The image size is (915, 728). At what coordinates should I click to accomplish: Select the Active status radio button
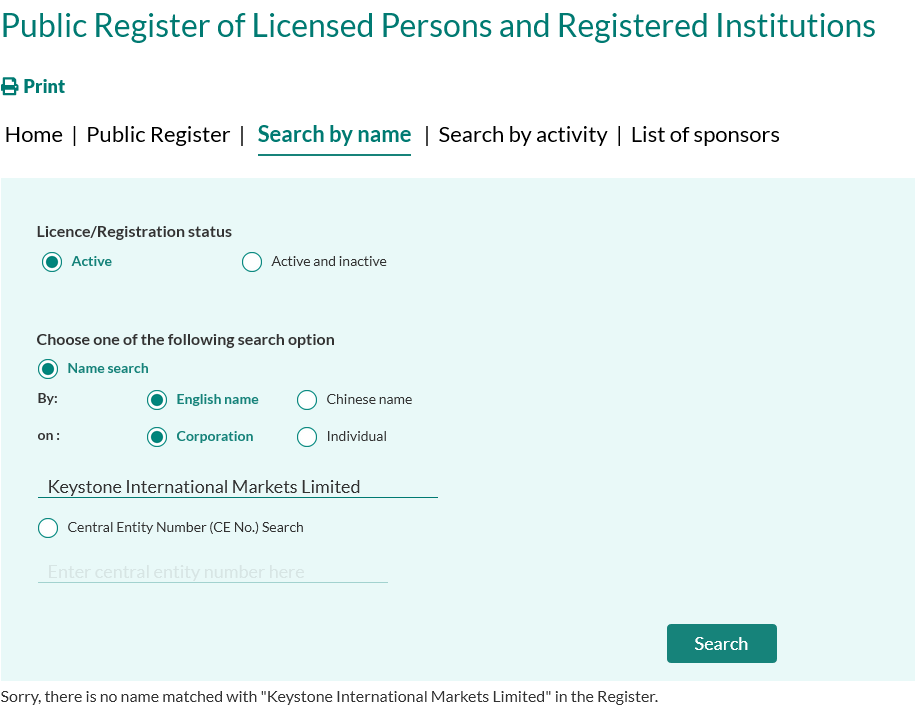point(52,262)
